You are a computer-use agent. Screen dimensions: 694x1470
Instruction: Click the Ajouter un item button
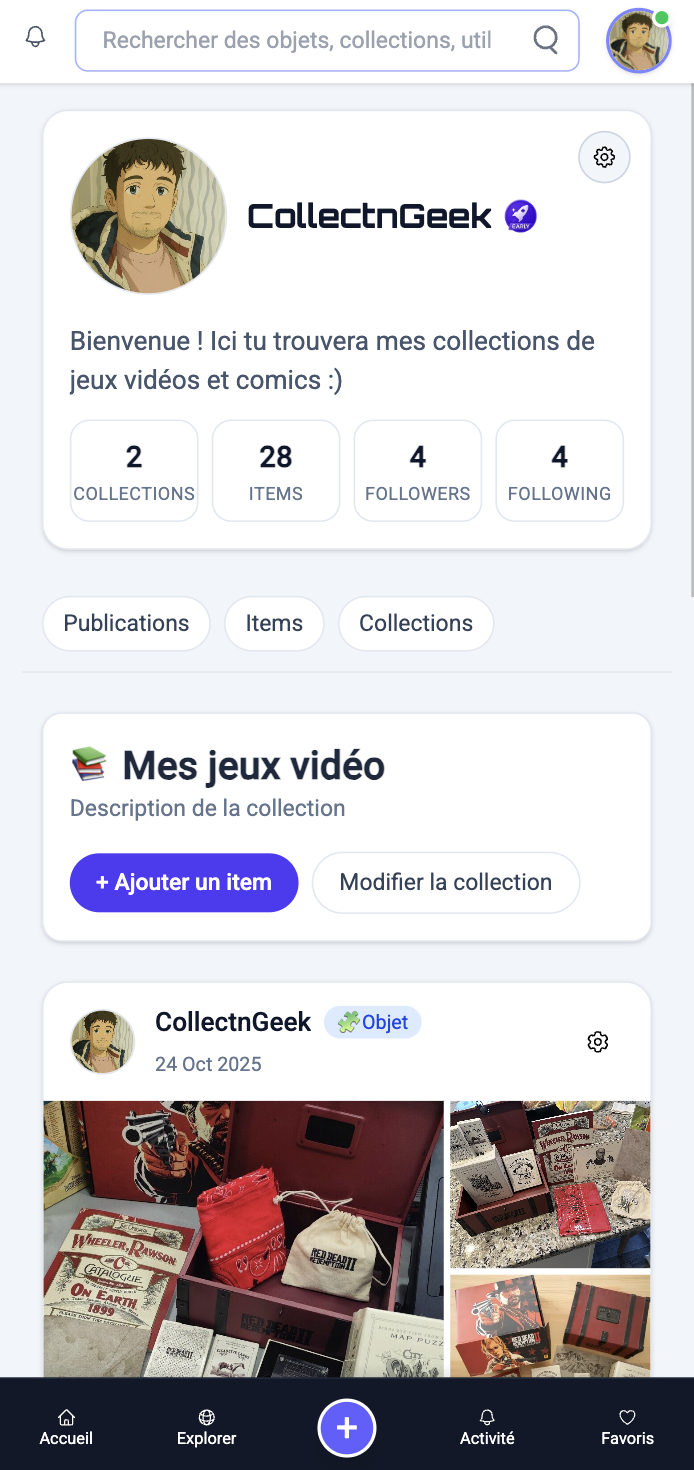click(184, 882)
